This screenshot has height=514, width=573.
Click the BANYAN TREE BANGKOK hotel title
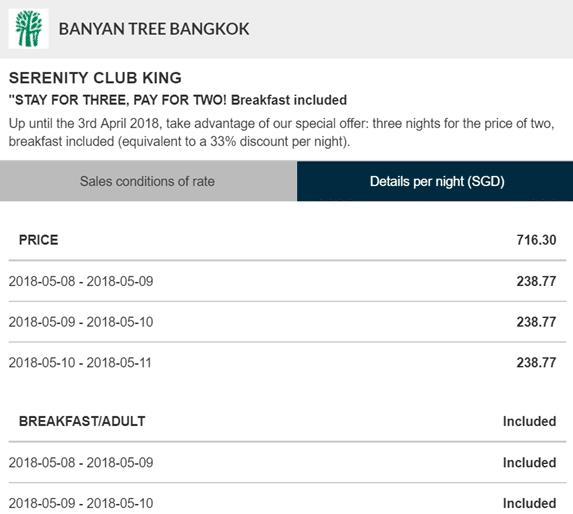(154, 29)
